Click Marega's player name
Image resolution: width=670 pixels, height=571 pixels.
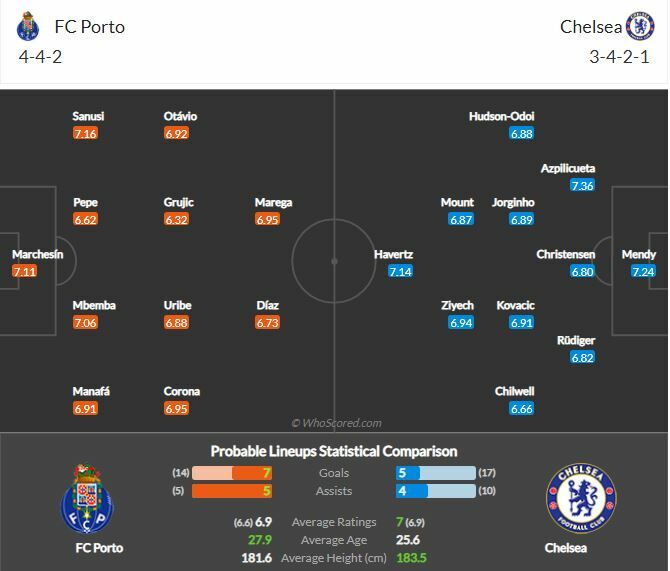click(x=273, y=202)
